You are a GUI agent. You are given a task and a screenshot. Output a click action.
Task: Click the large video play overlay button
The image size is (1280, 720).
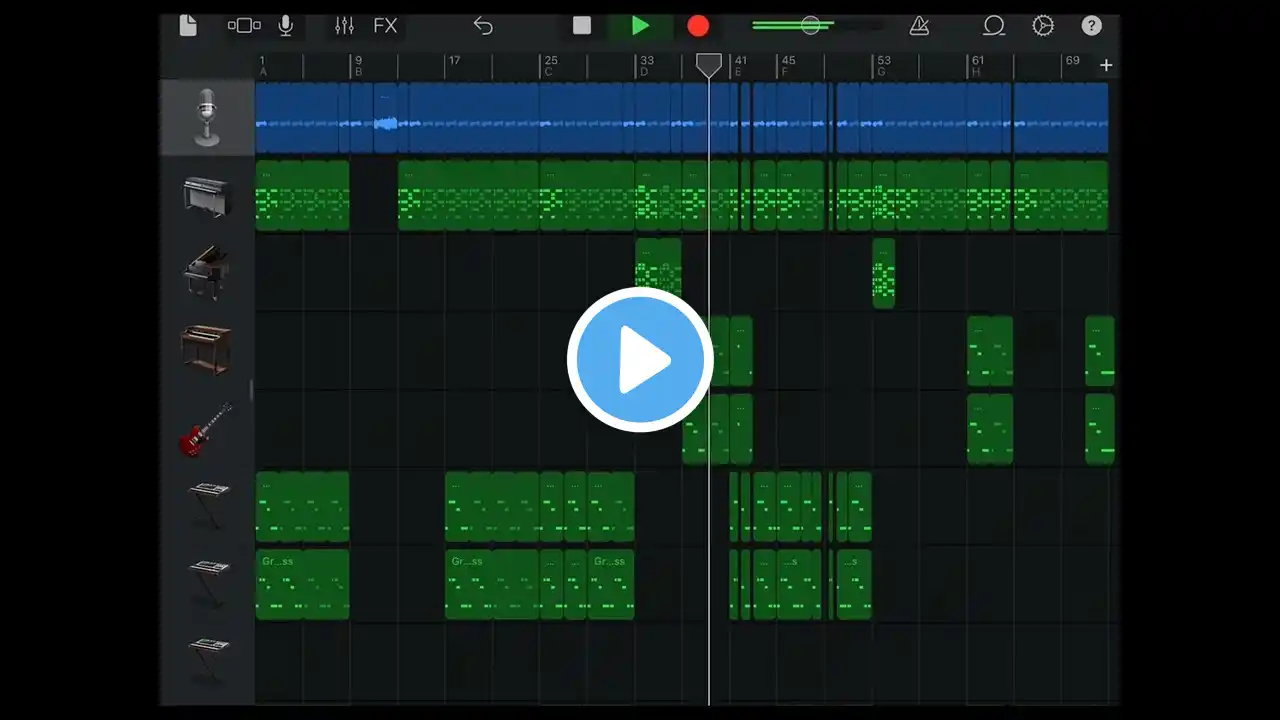(640, 360)
